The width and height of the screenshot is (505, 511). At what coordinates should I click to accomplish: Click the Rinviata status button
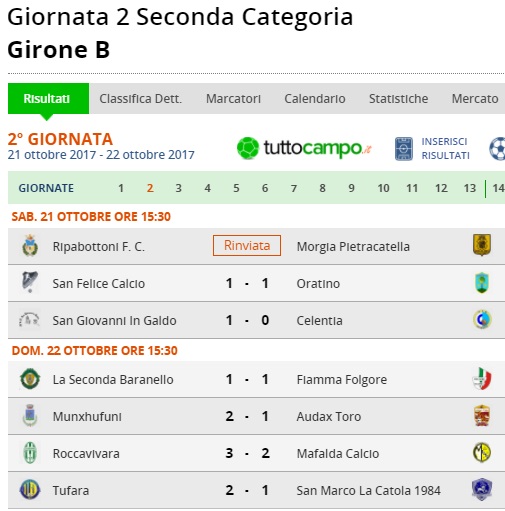(x=247, y=246)
